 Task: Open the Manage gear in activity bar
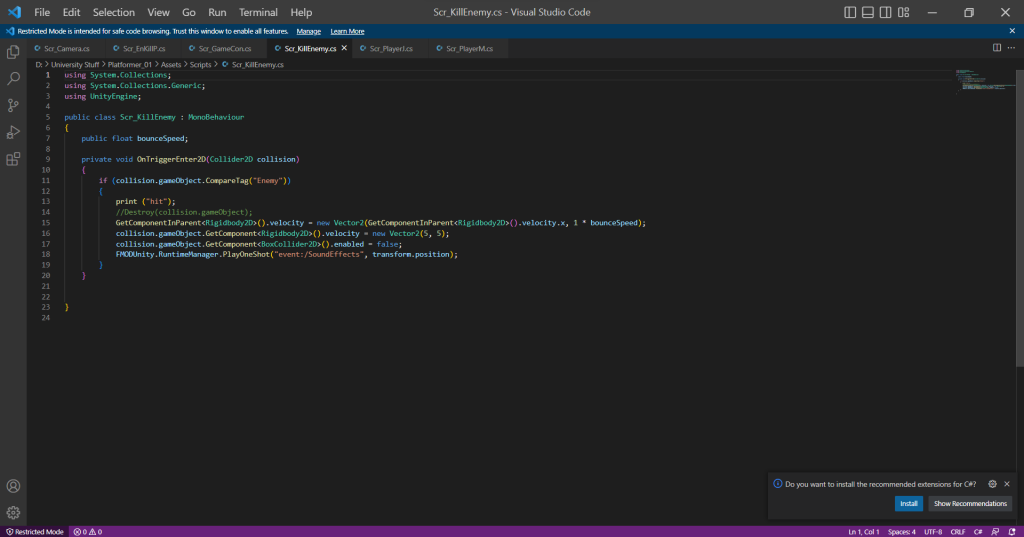pos(13,512)
